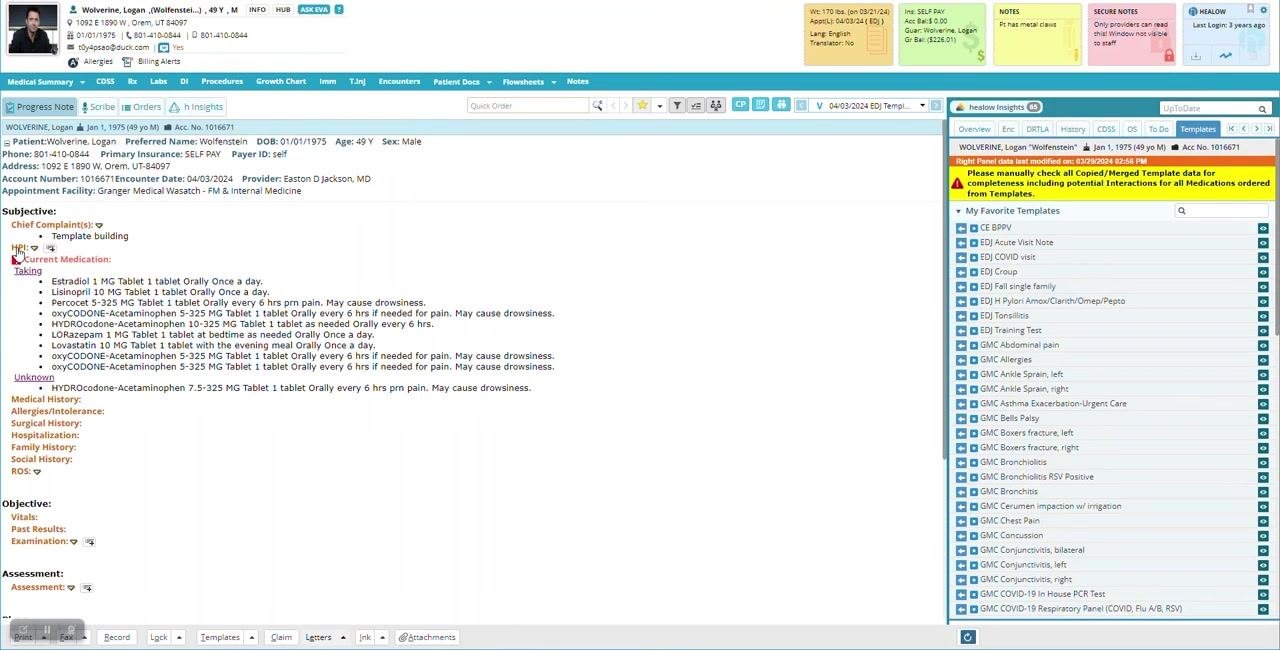1280x650 pixels.
Task: Click the org-chart icon next to the filter
Action: pyautogui.click(x=715, y=106)
